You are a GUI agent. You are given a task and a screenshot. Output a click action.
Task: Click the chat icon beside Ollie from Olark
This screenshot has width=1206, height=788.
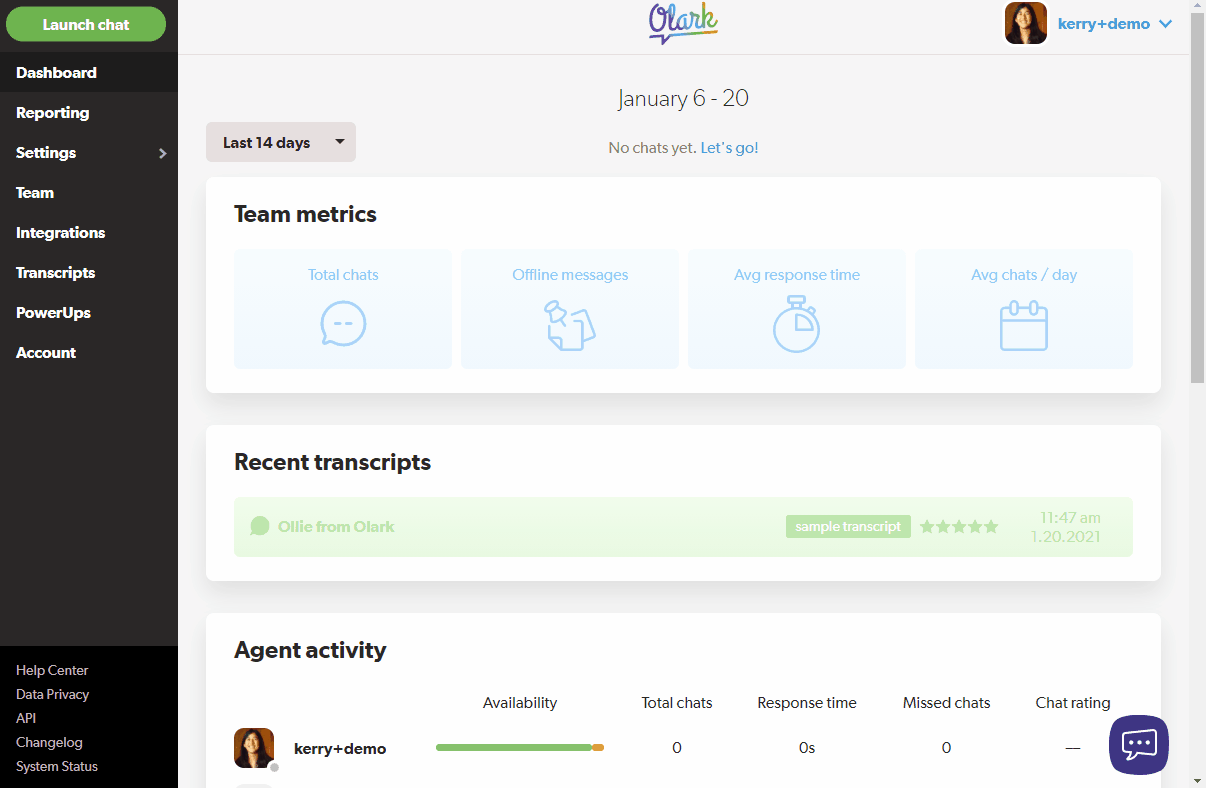click(x=260, y=526)
